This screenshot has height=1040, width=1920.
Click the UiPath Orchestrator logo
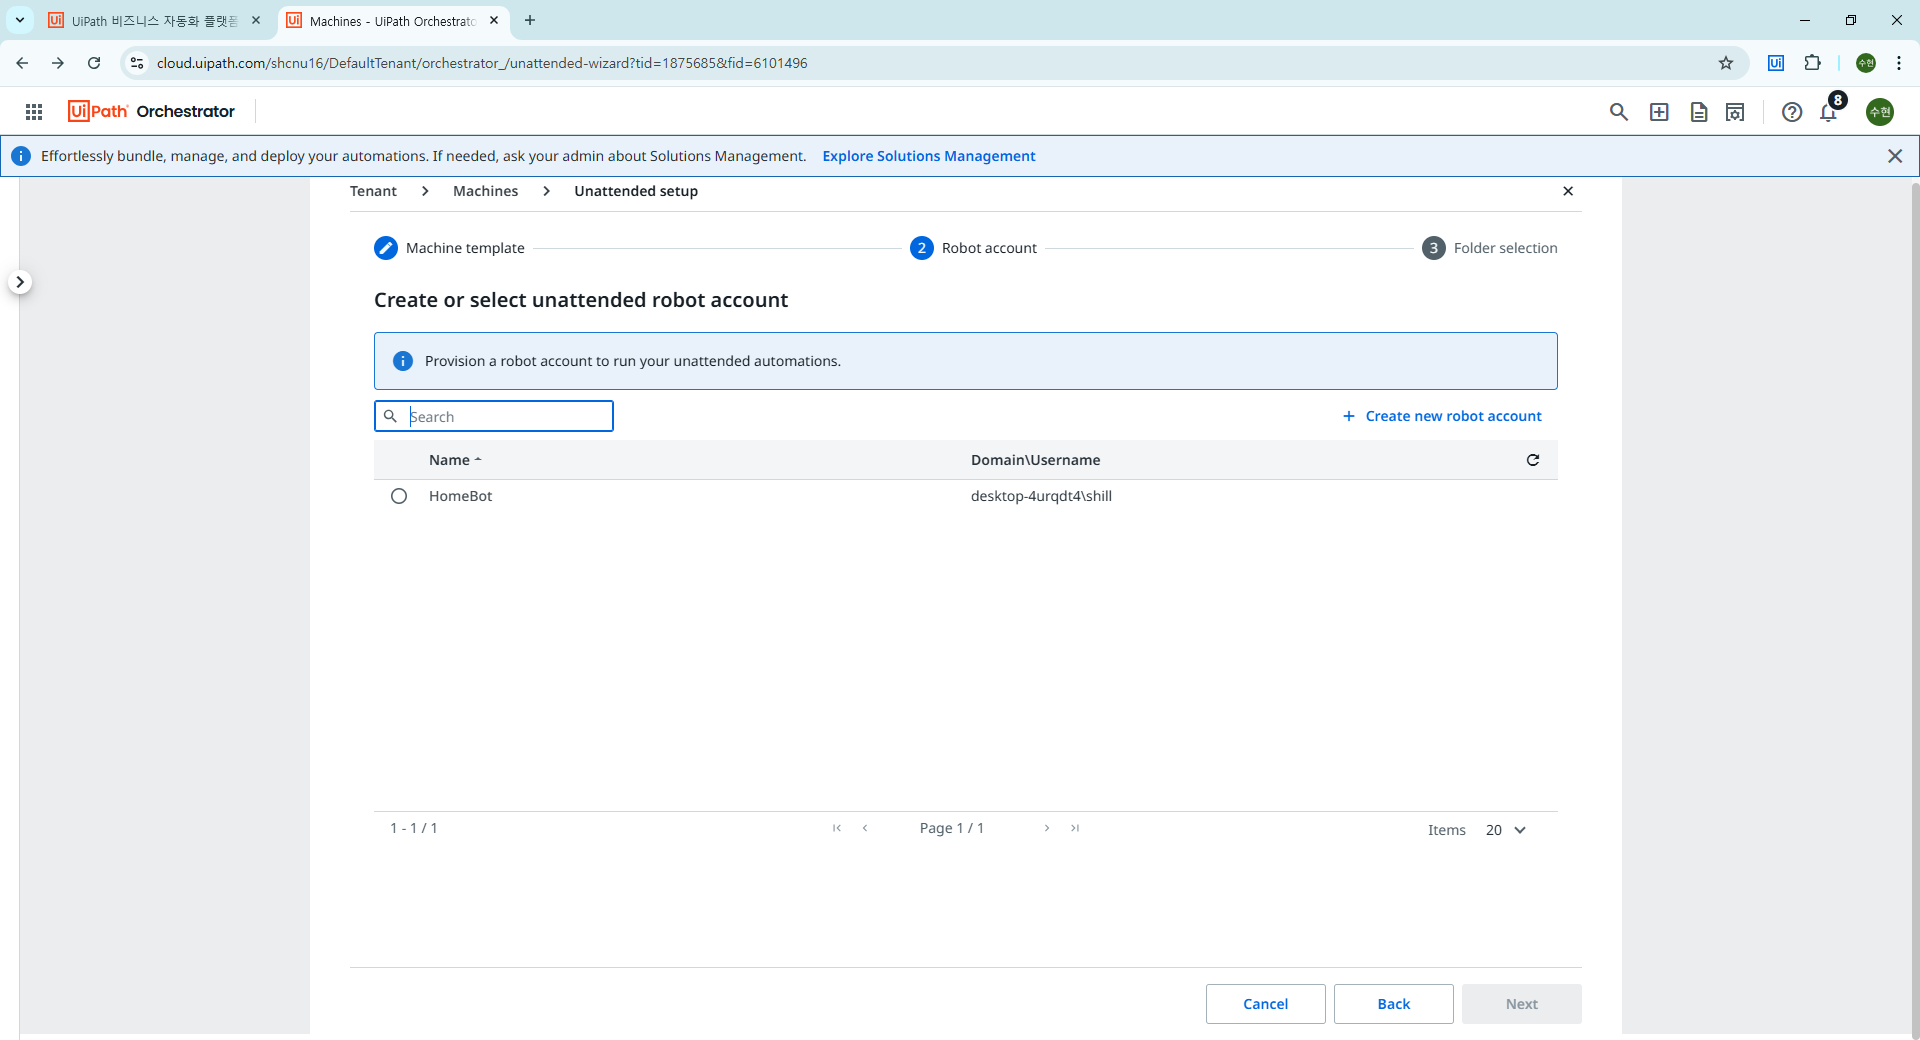point(151,111)
